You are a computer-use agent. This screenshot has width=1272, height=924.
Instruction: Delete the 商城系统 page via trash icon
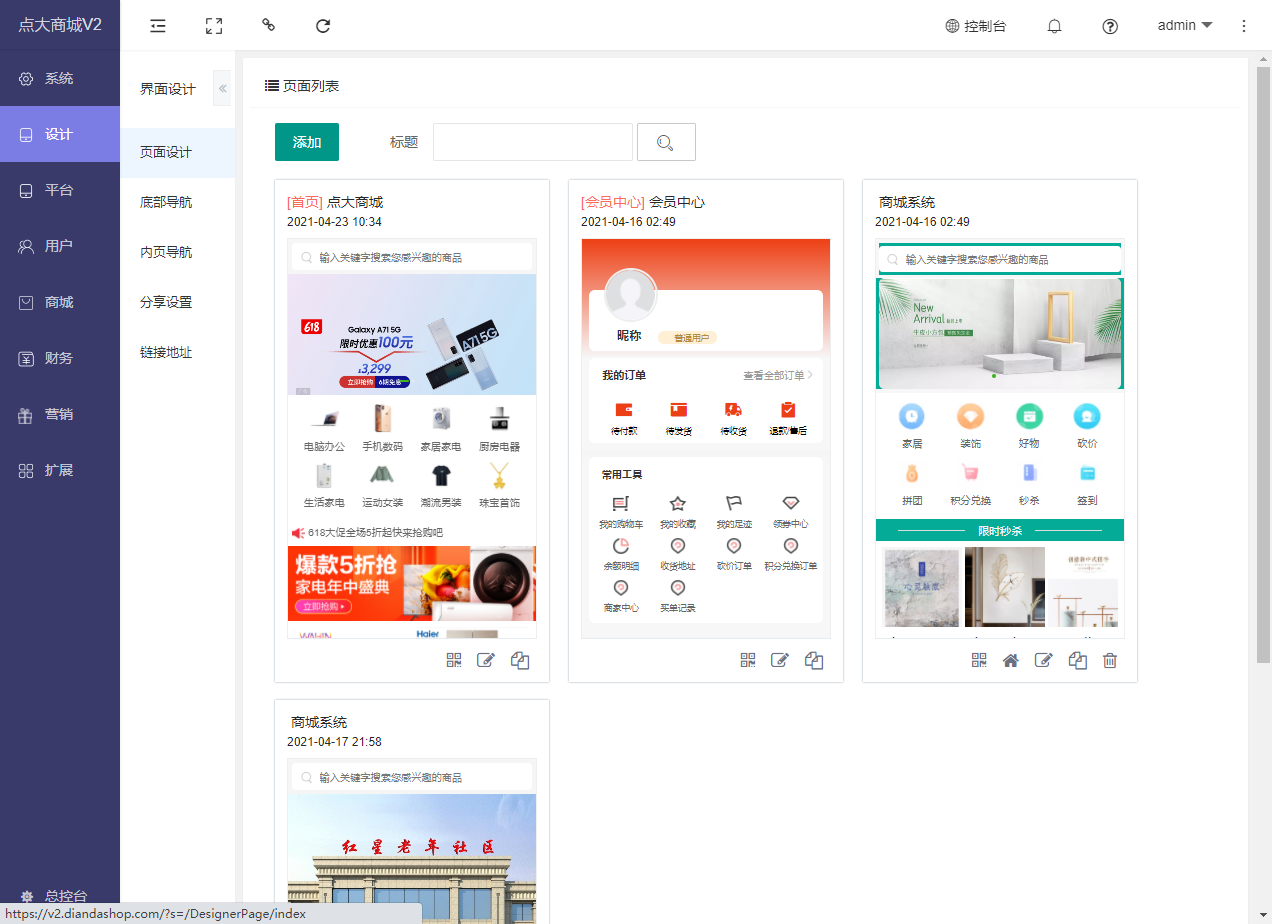1109,660
